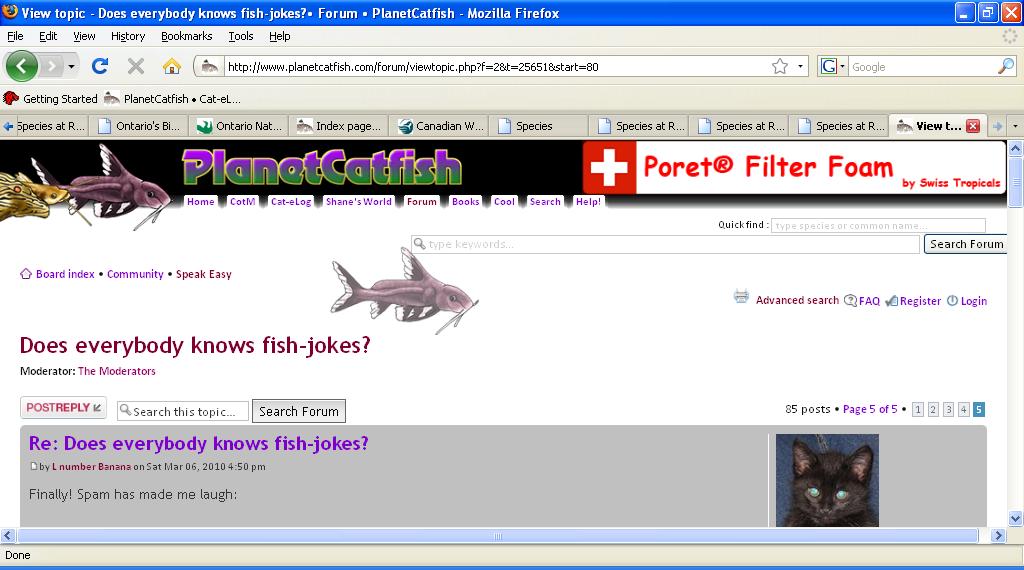Click the PlanetCatfish logo banner
1024x570 pixels.
[x=322, y=167]
